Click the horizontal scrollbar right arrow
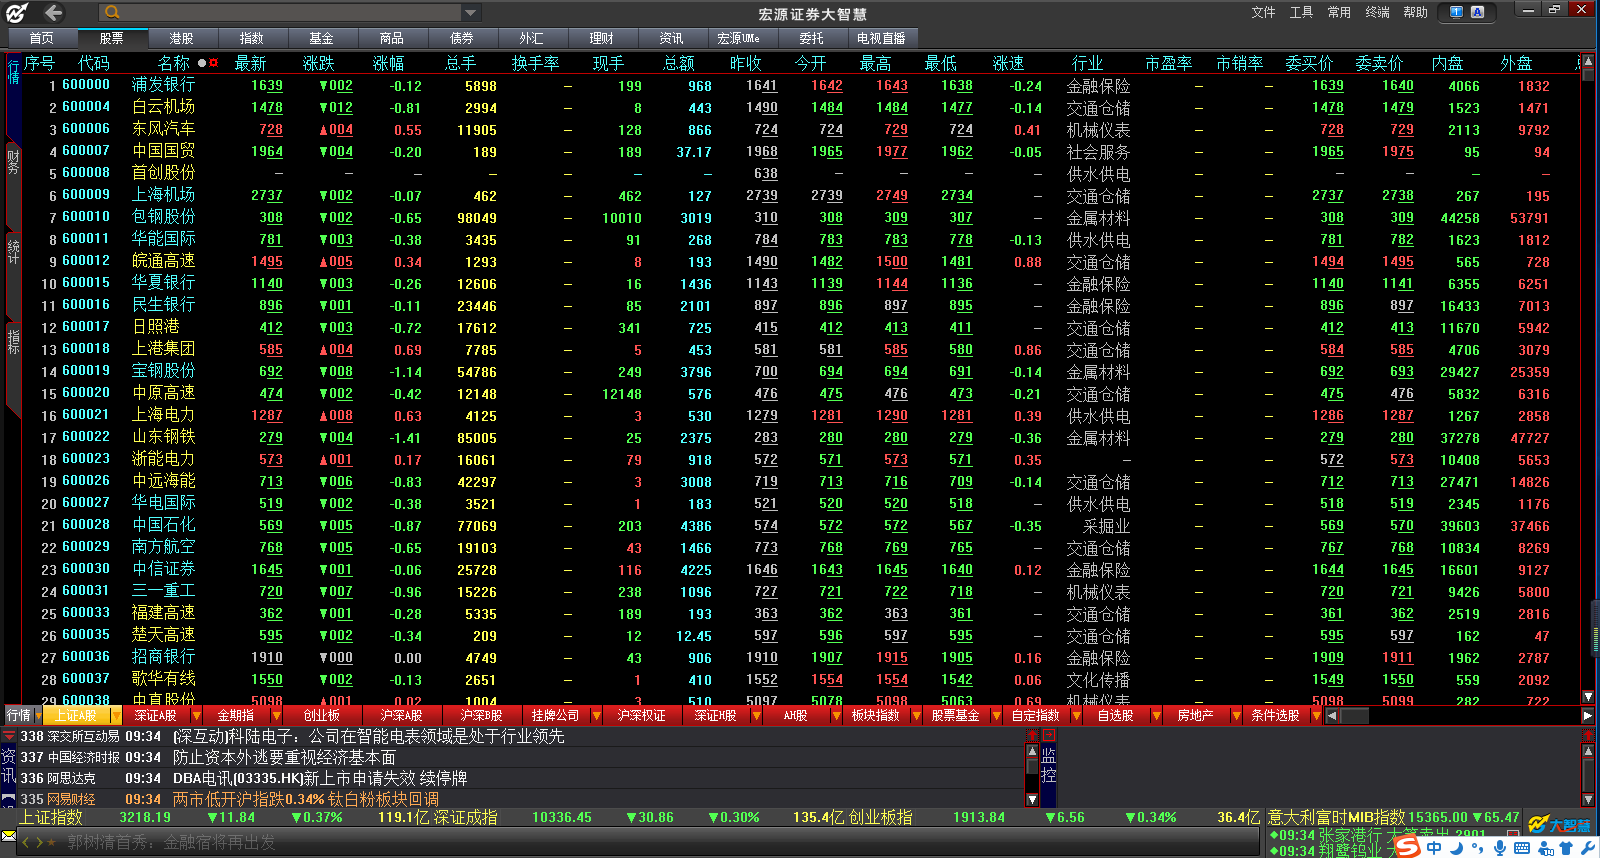The image size is (1600, 858). 1587,716
